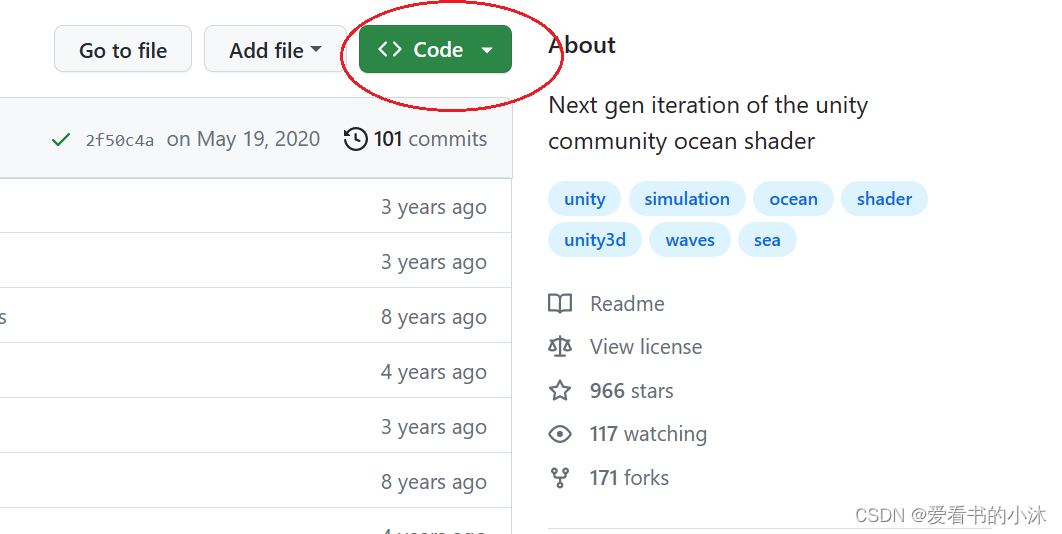
Task: Choose the unity3d topic tag
Action: [x=595, y=240]
